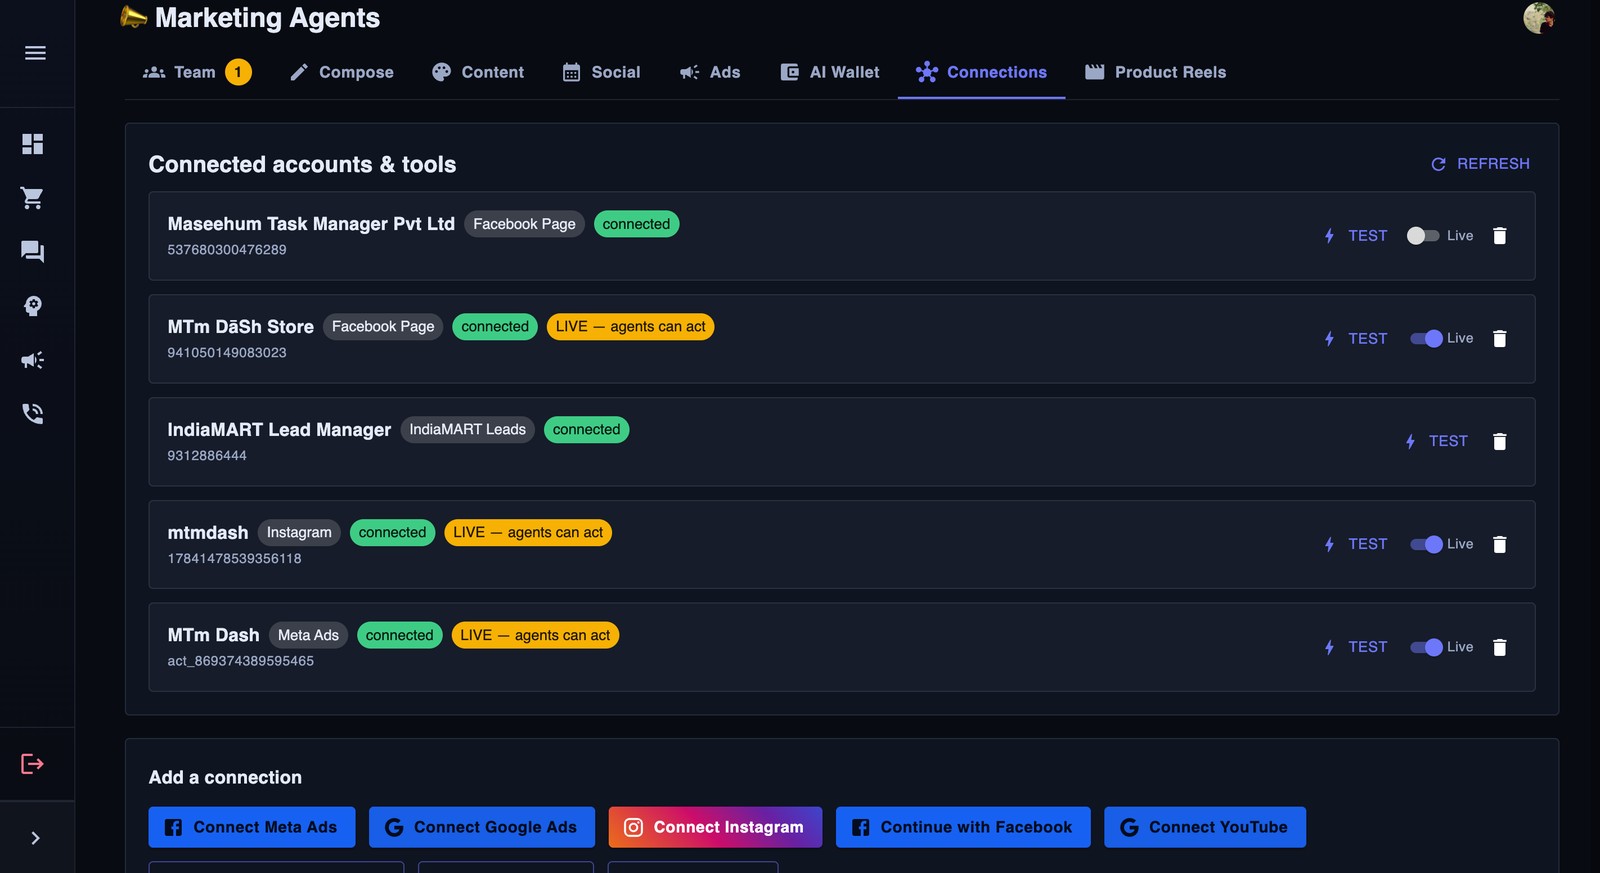Delete the Maseehum Task Manager connection

pos(1499,236)
